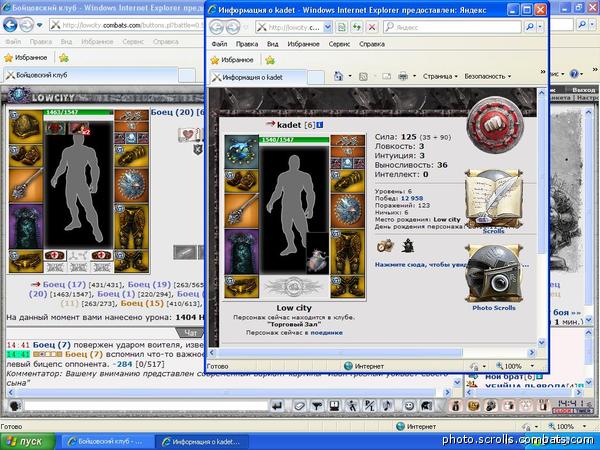Open the Сервис menu in kadet window

click(x=339, y=44)
